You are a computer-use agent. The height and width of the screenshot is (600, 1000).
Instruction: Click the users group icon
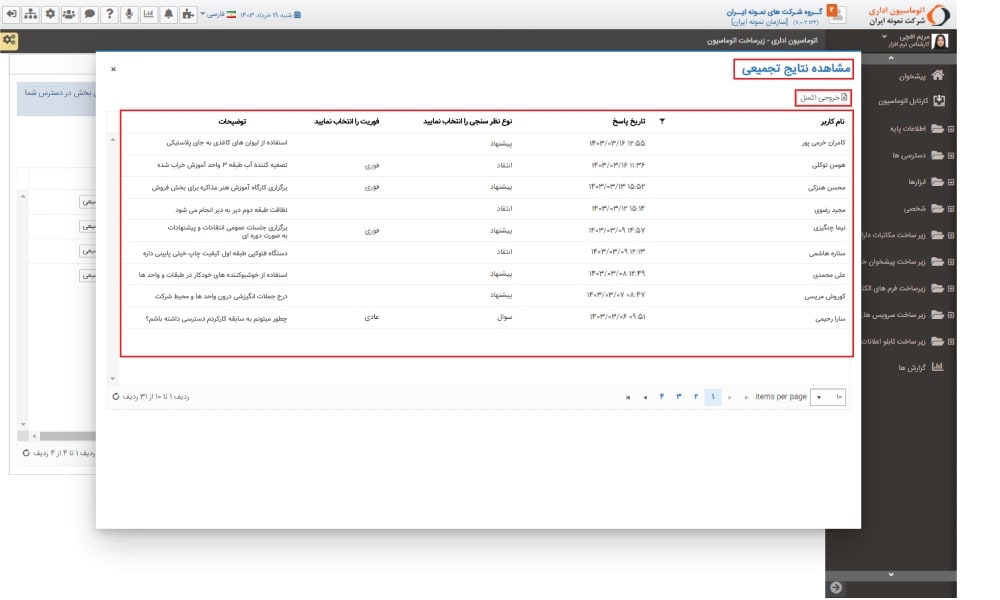coord(69,15)
